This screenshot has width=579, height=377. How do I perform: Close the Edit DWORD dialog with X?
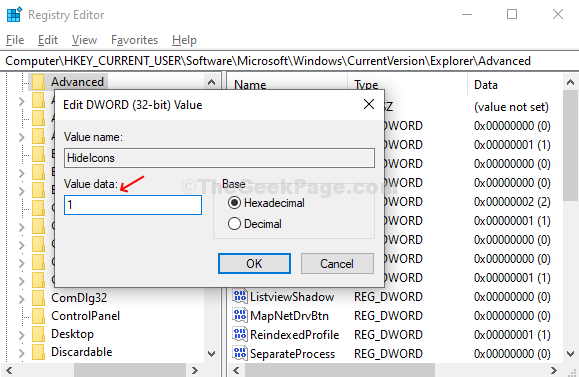pos(369,104)
